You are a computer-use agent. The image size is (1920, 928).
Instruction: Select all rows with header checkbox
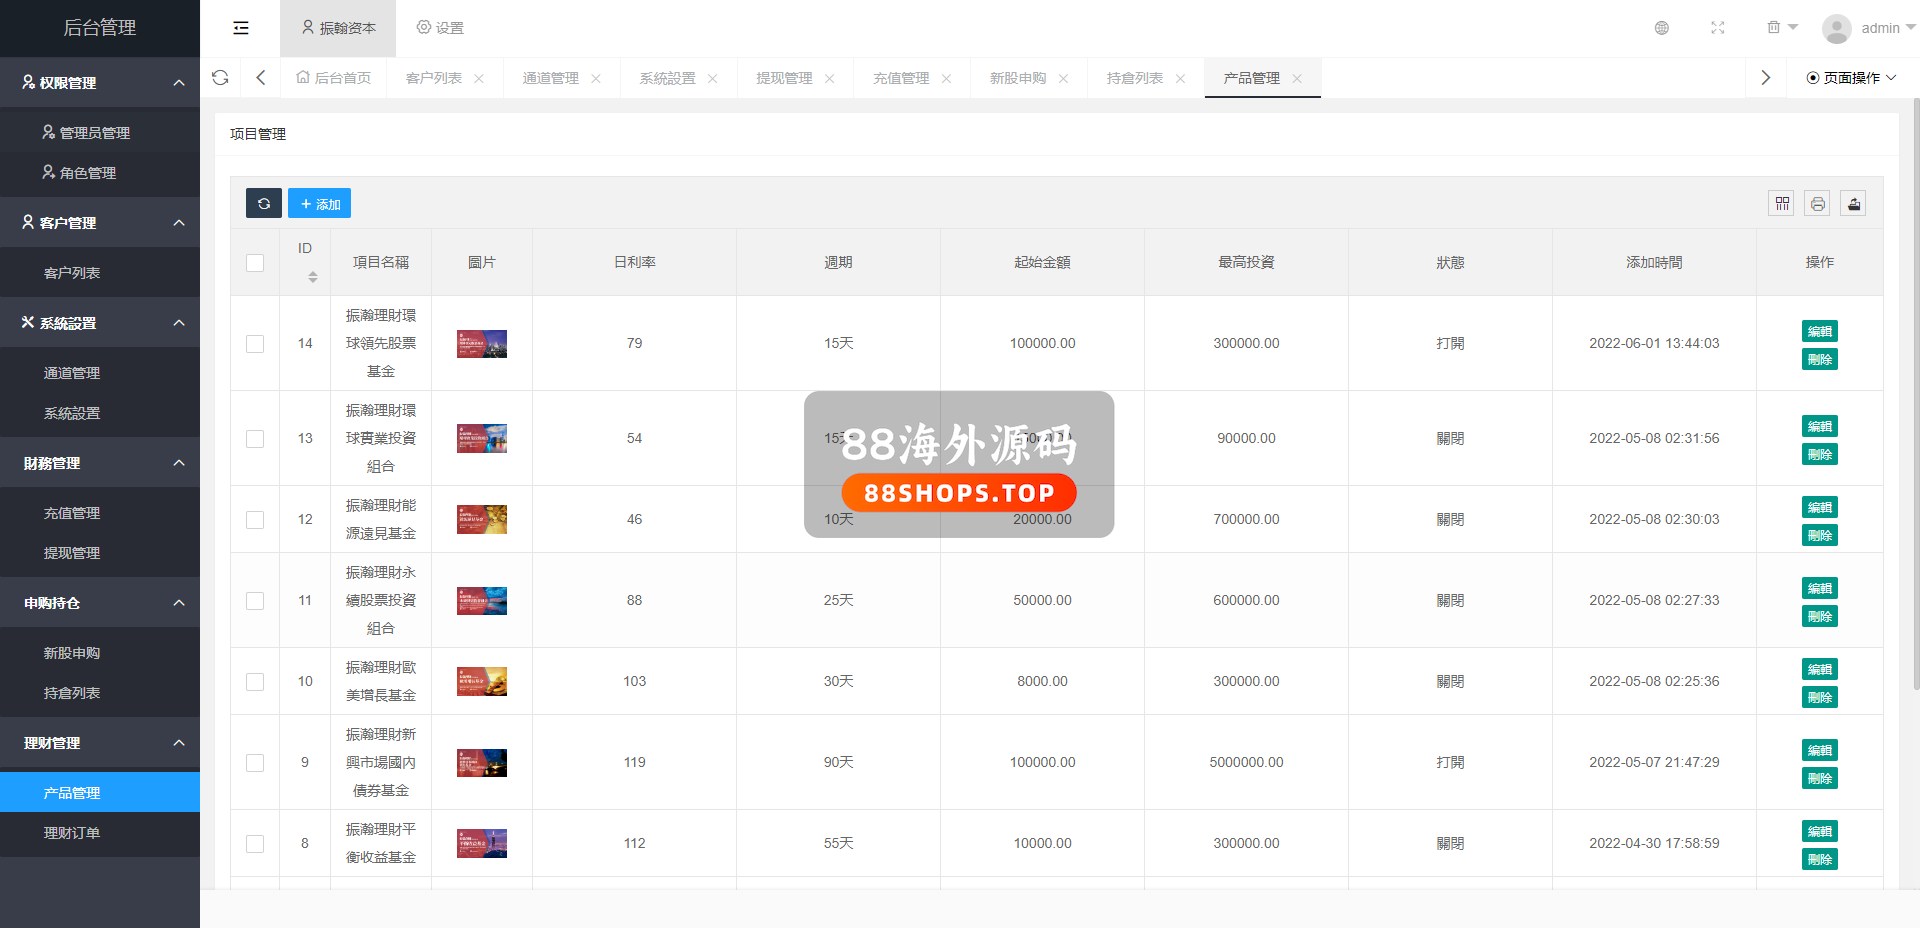255,263
